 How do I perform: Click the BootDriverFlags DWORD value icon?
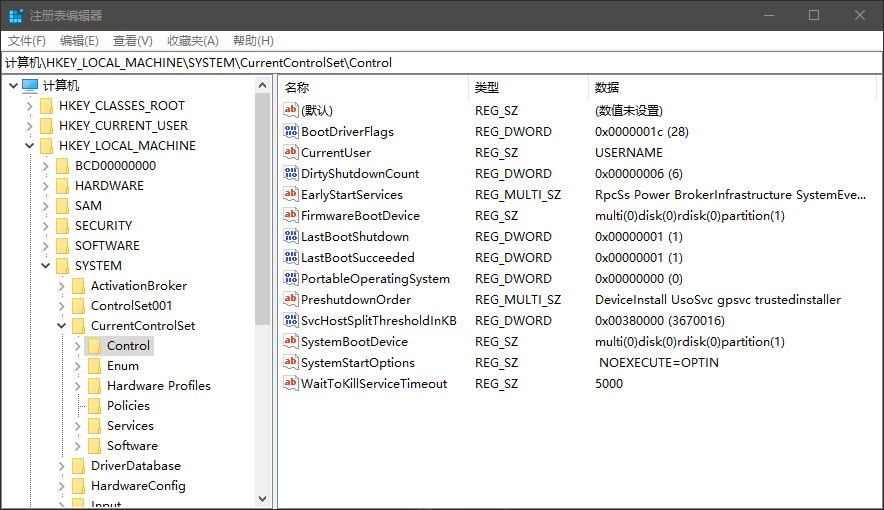[x=291, y=132]
